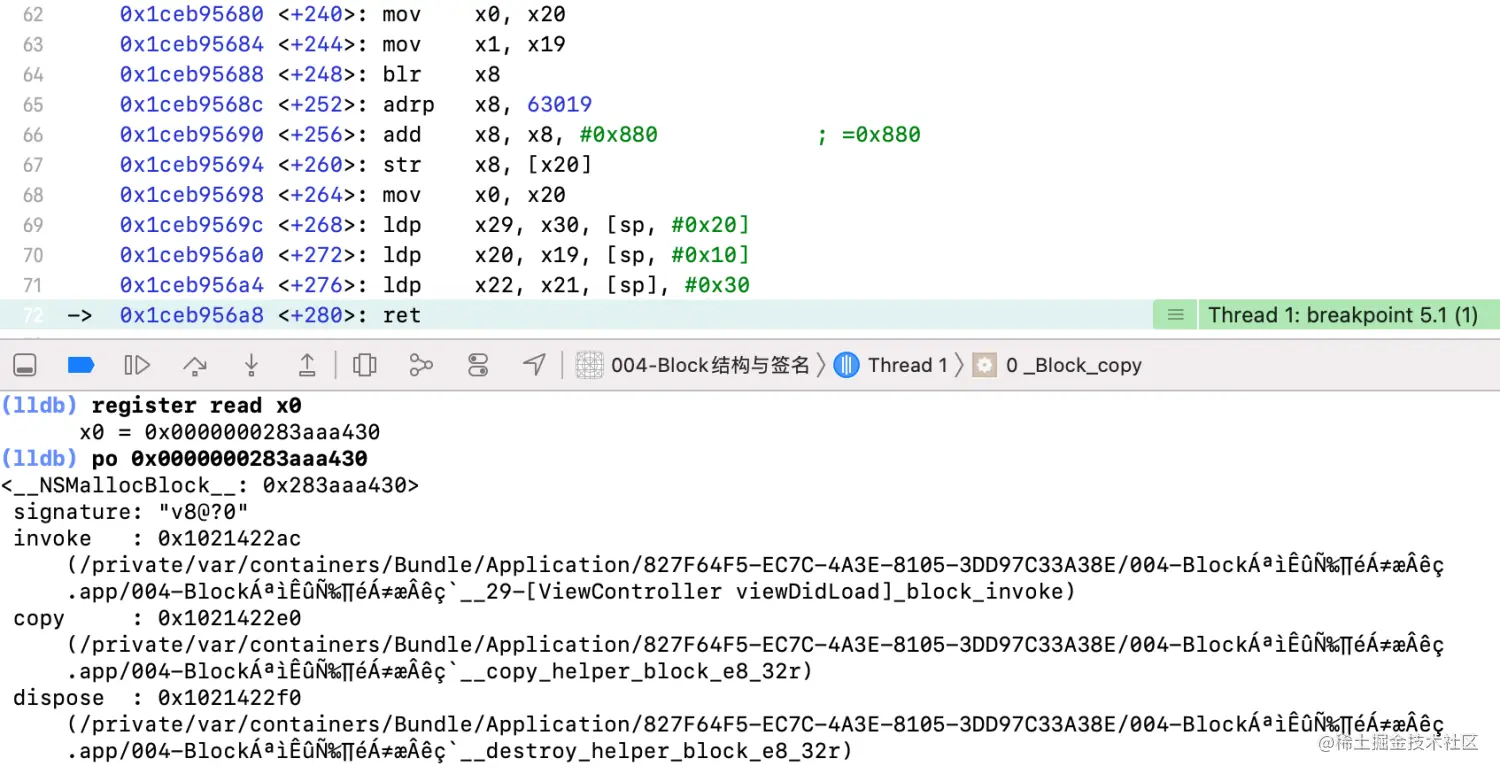Viewport: 1500px width, 774px height.
Task: Open Debug View Hierarchy
Action: [365, 365]
